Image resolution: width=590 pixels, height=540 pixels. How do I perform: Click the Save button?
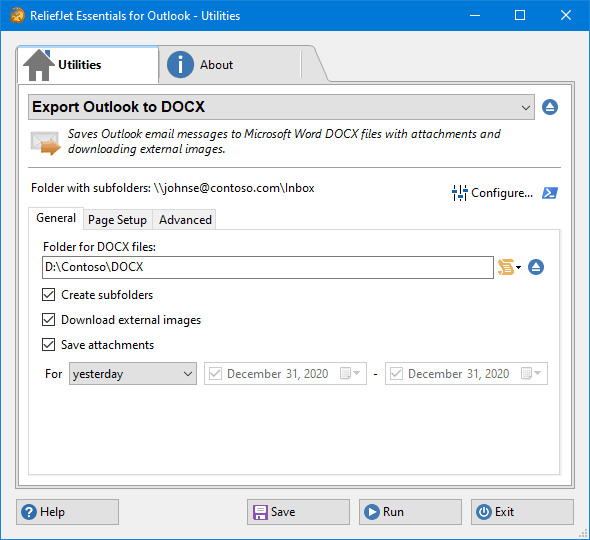click(x=298, y=512)
